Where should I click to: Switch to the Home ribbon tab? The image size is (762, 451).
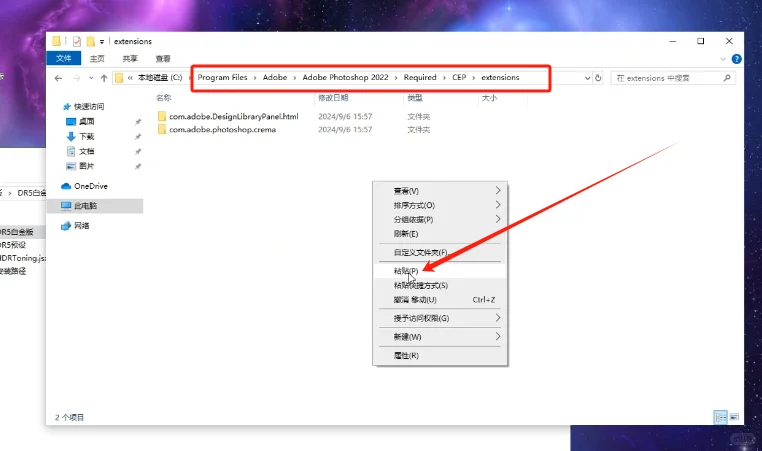coord(97,58)
